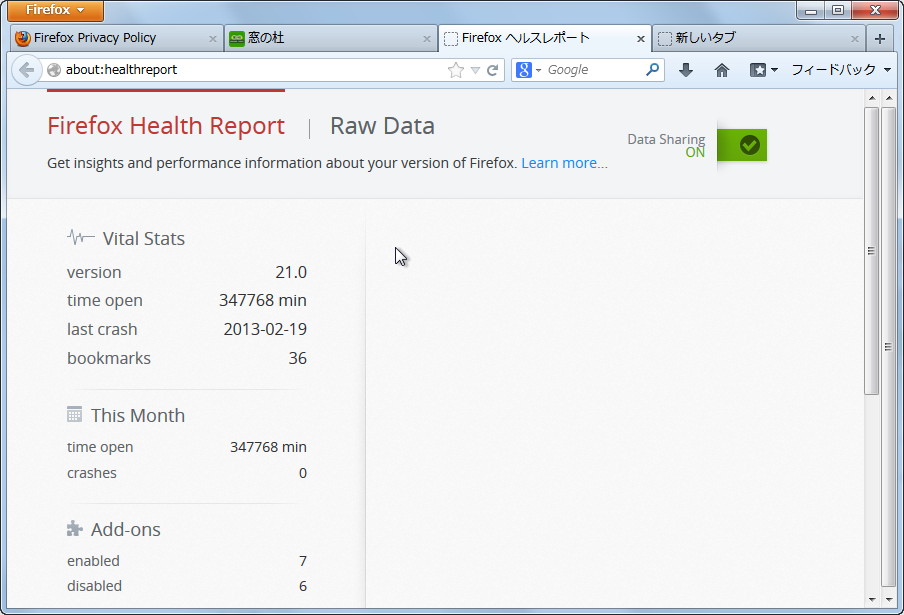Switch to the Raw Data view
This screenshot has height=615, width=904.
pos(382,126)
